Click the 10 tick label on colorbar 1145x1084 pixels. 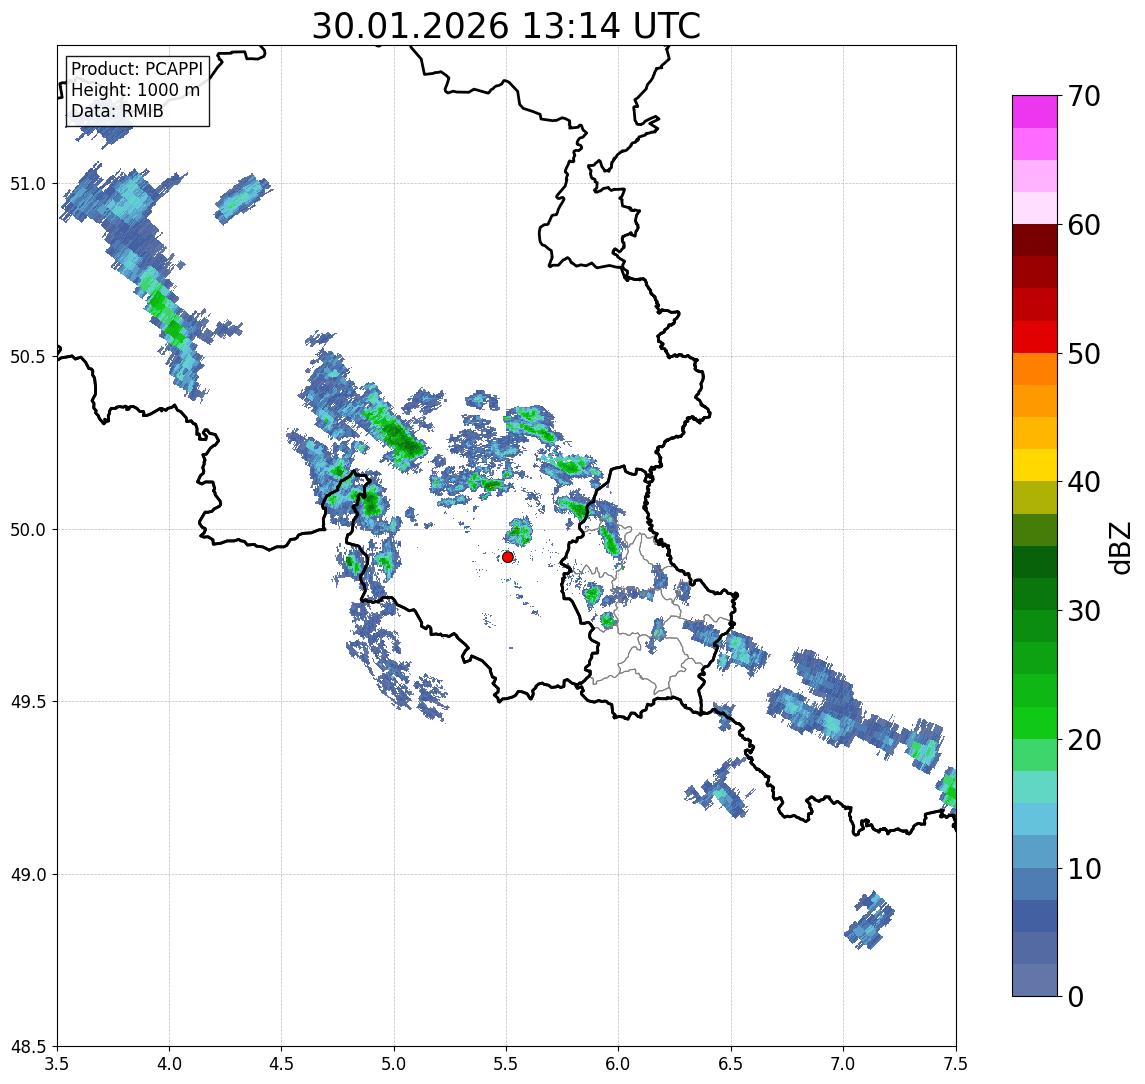[x=1084, y=869]
